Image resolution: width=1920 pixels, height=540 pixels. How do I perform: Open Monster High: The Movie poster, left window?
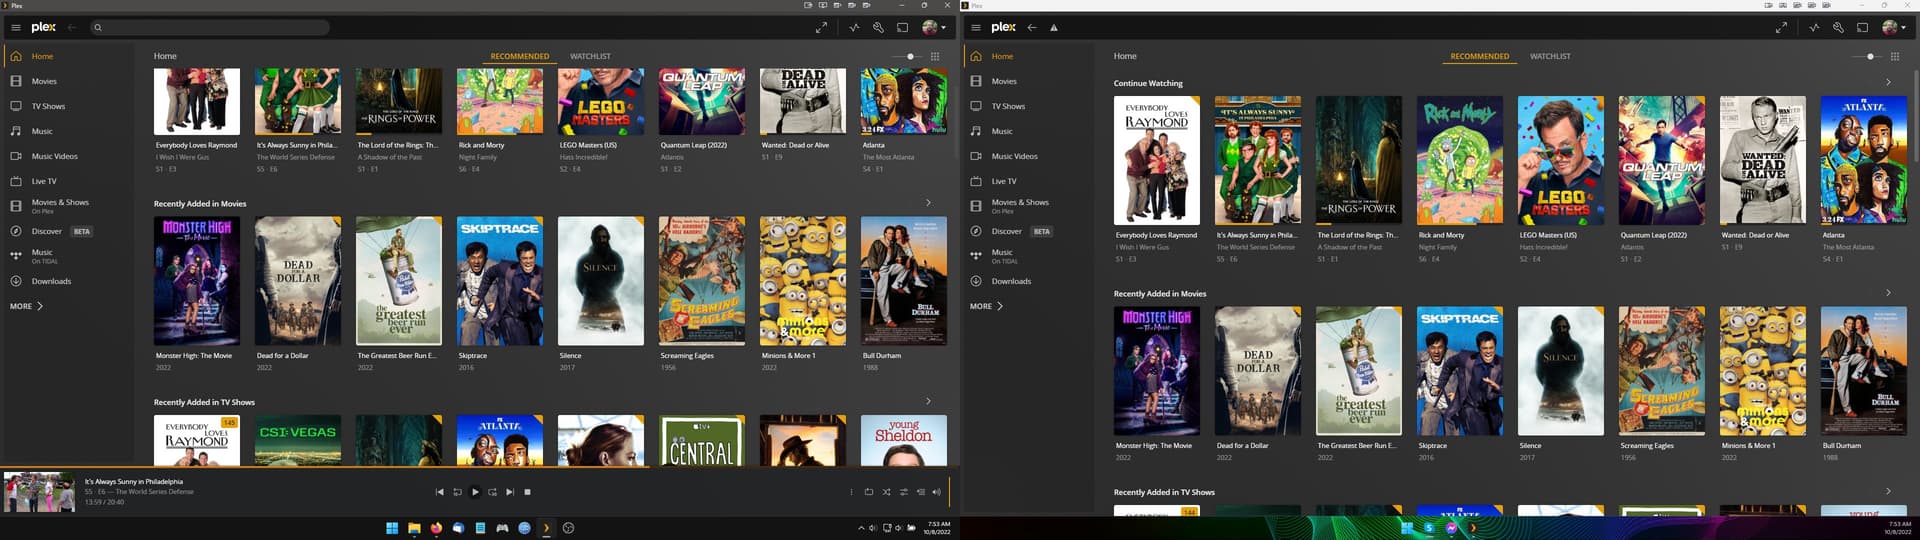[x=197, y=281]
